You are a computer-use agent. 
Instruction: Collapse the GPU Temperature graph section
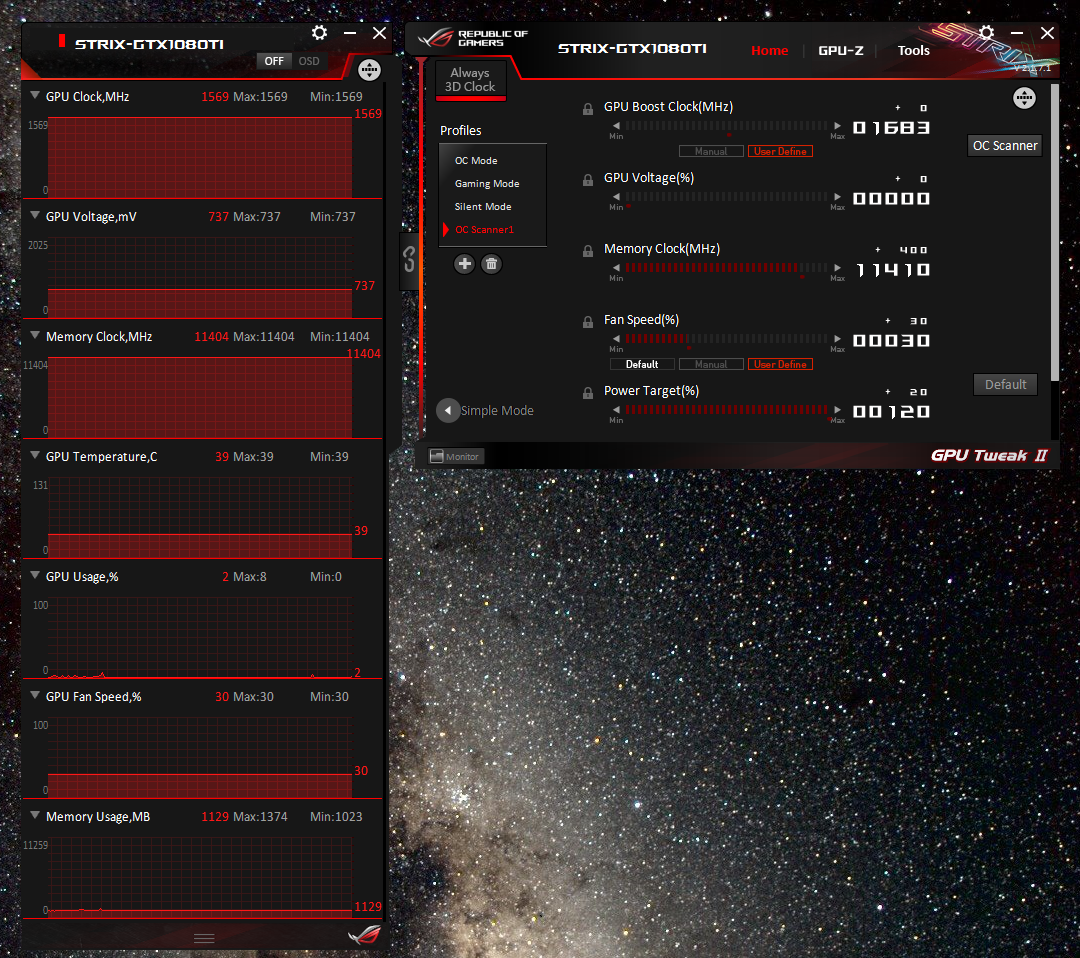click(x=36, y=456)
